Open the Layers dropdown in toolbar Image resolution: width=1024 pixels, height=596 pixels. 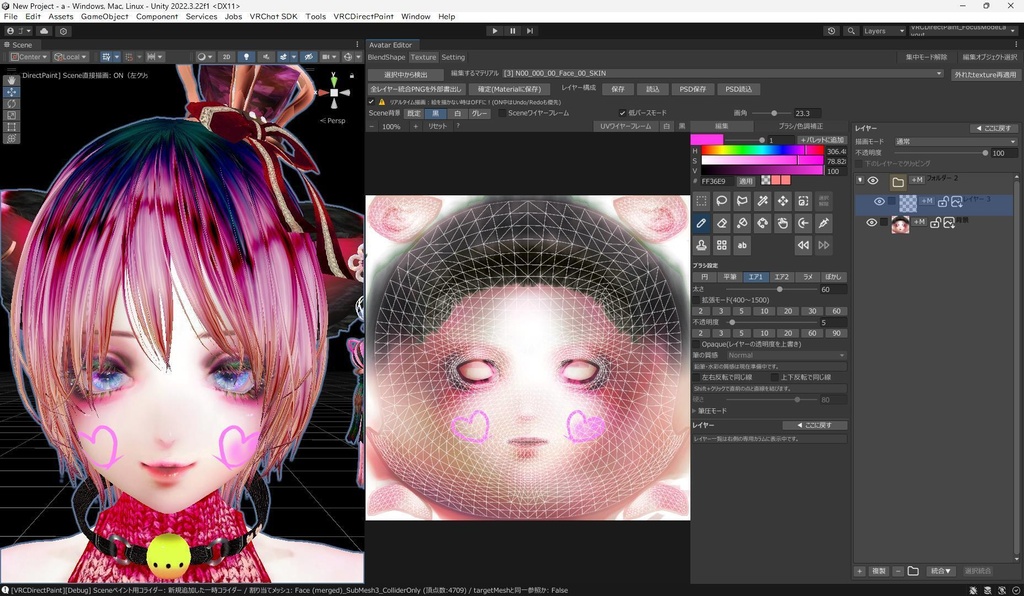pos(884,31)
